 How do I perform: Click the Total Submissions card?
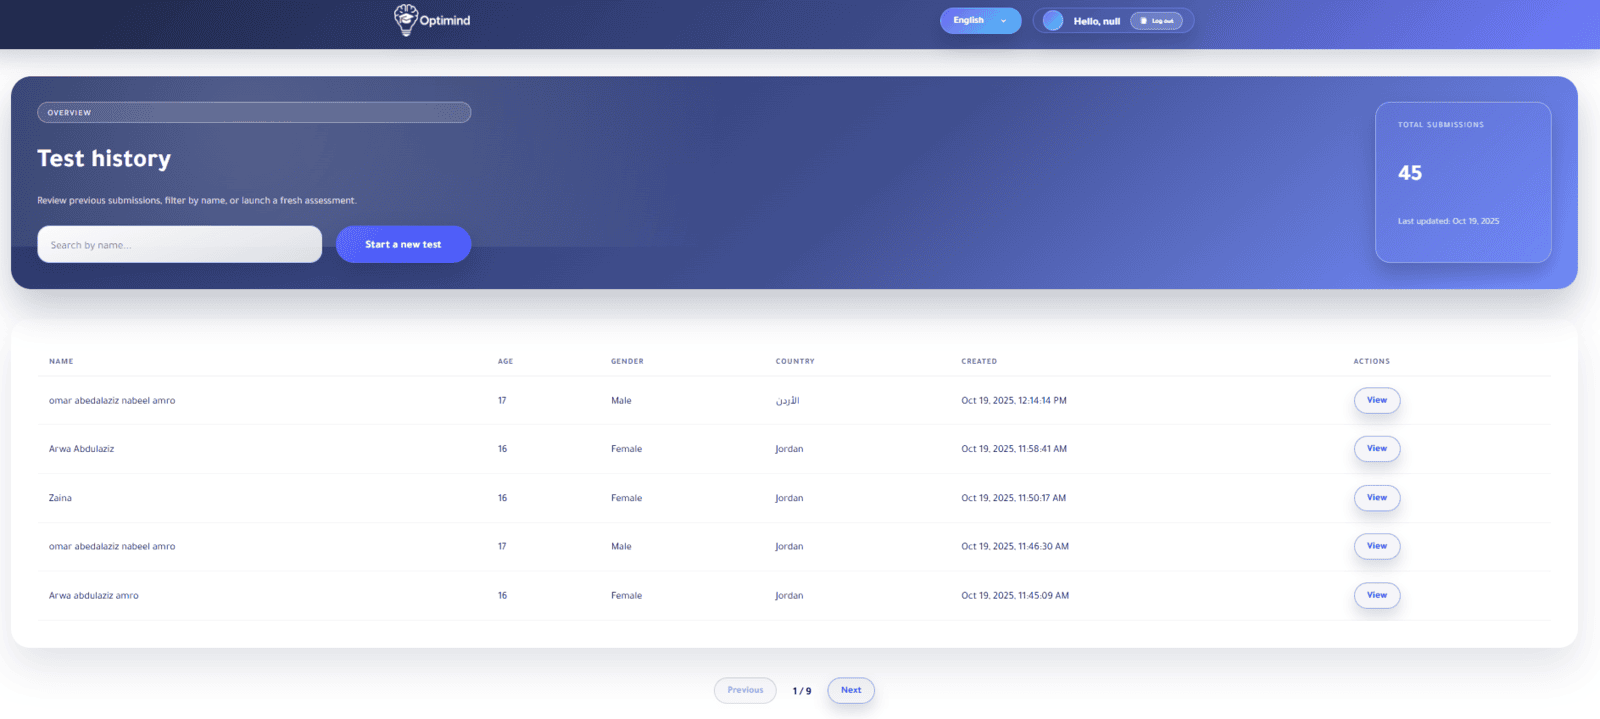(x=1462, y=182)
